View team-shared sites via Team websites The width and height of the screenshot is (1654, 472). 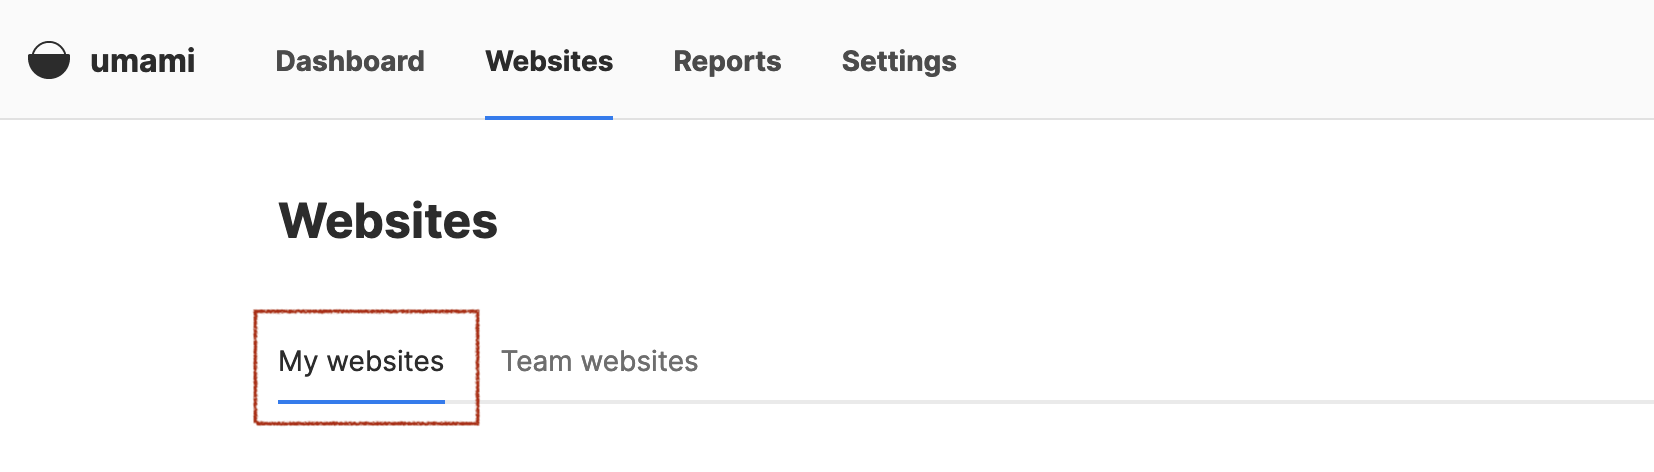pyautogui.click(x=599, y=361)
